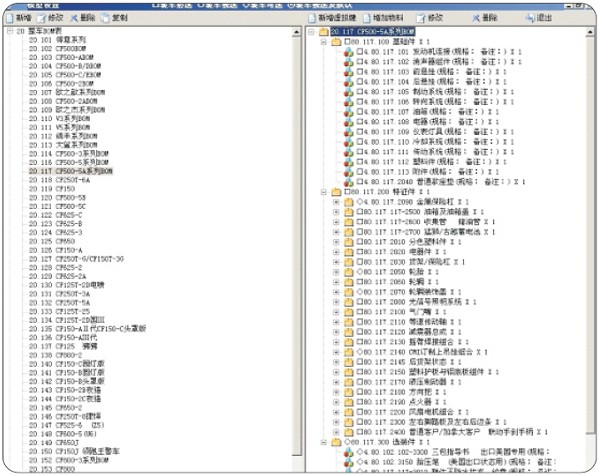Click the 新增 icon in left toolbar
599x475 pixels.
10,18
